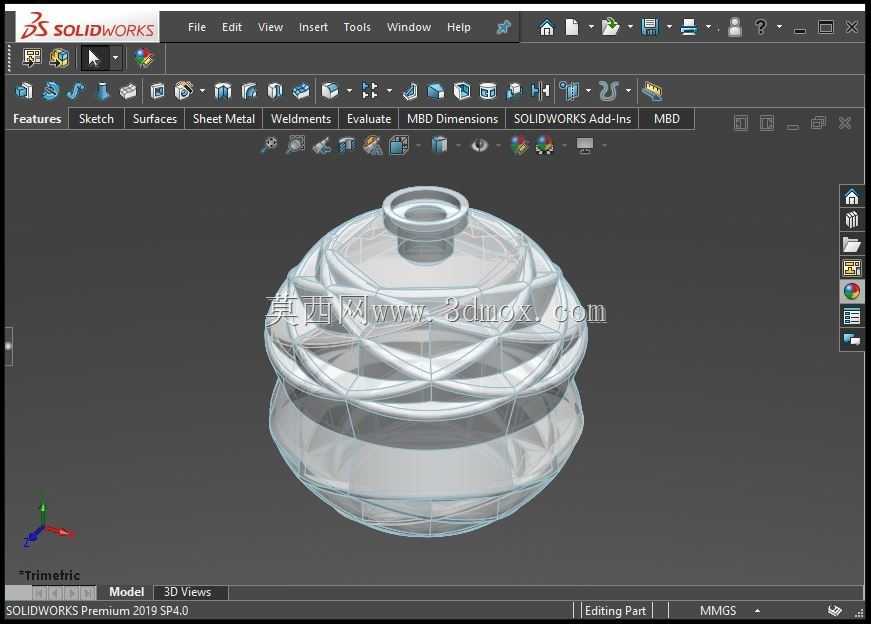
Task: Click the Help question mark button
Action: click(760, 27)
